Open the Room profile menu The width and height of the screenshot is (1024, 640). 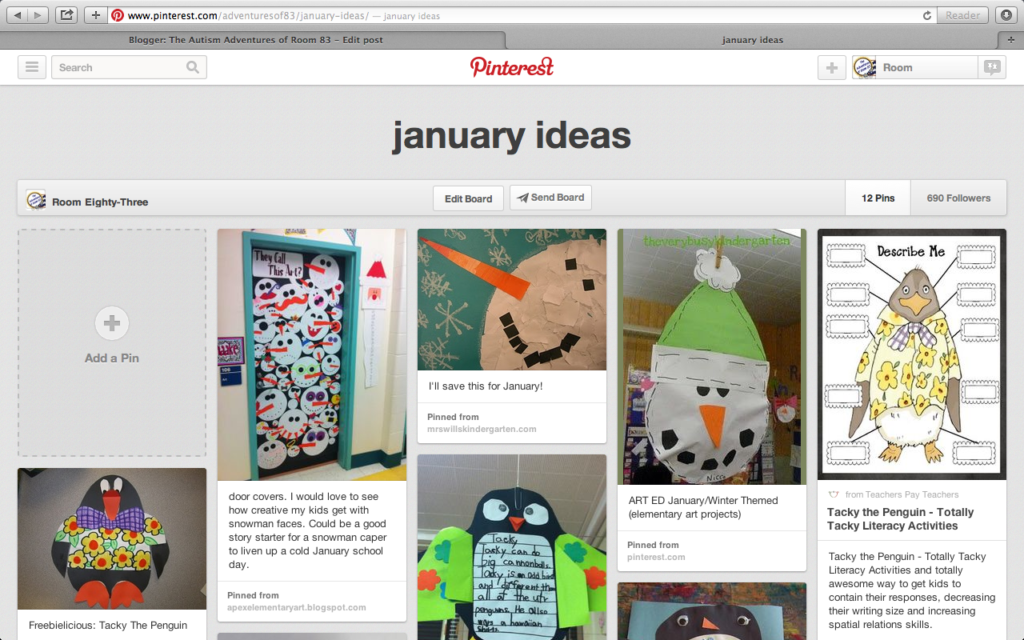click(914, 67)
